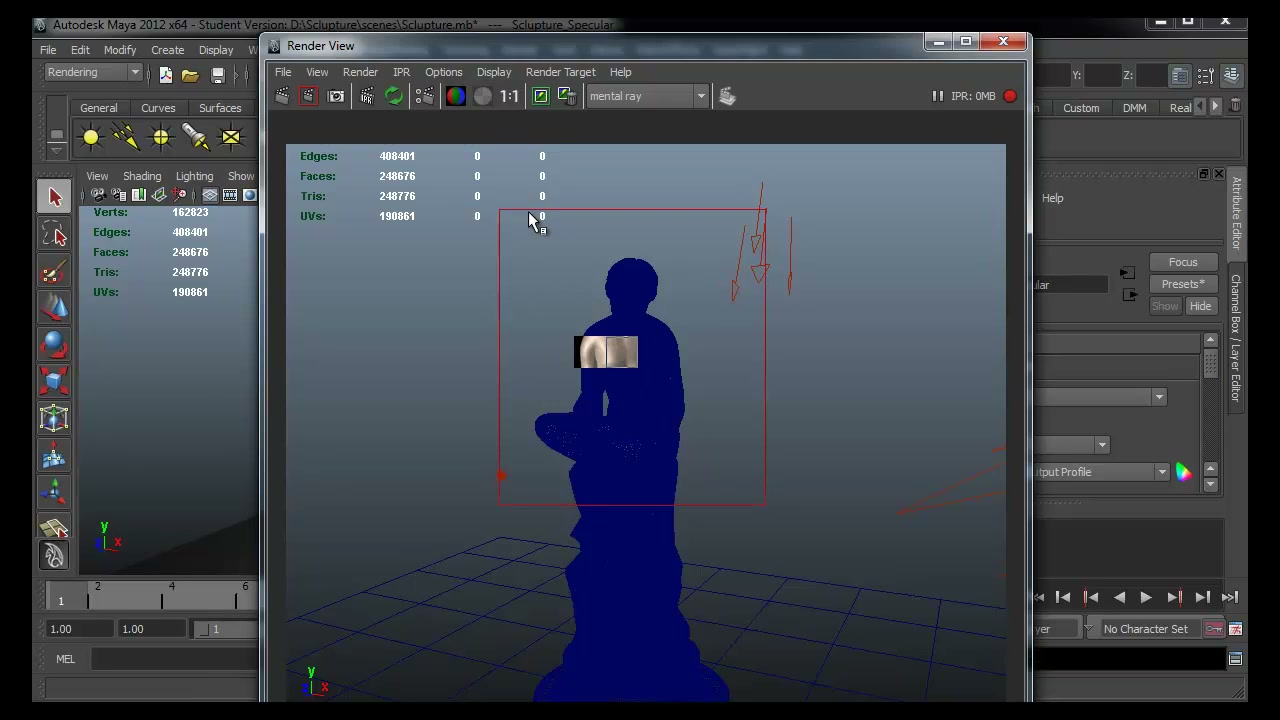Select the directional light shelf icon
Image resolution: width=1280 pixels, height=720 pixels.
pyautogui.click(x=126, y=137)
